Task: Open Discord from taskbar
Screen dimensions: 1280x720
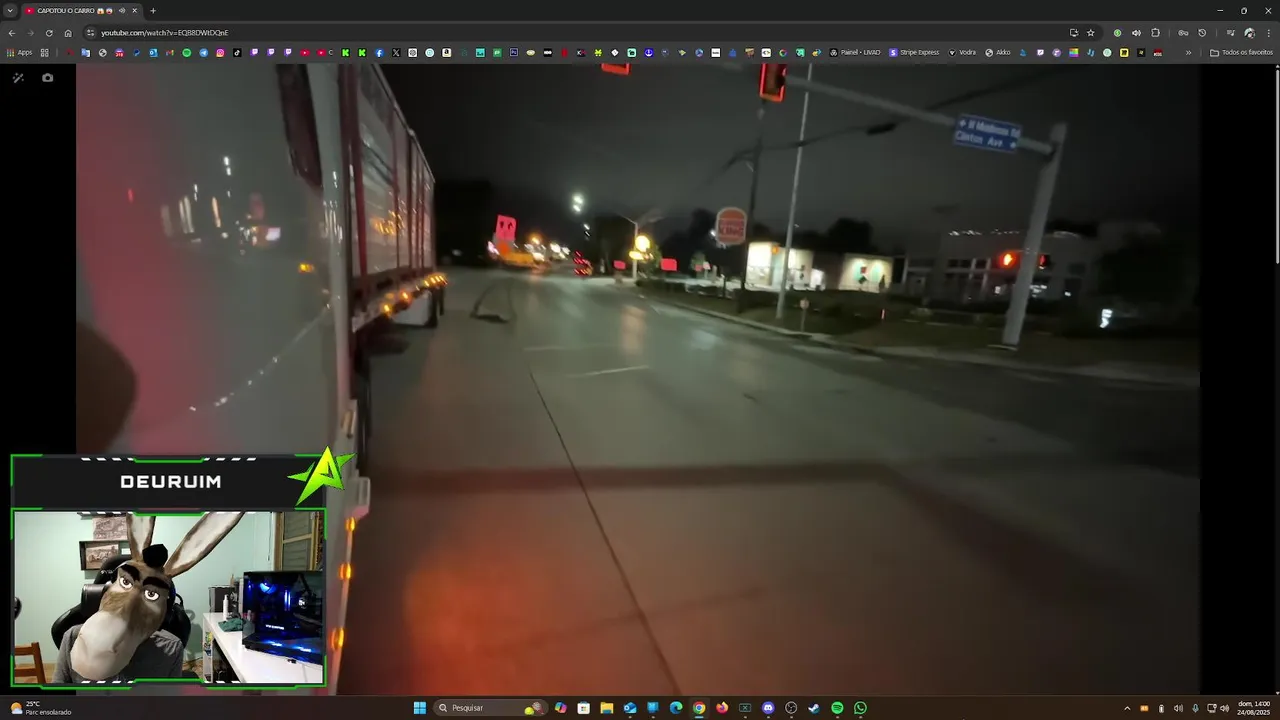Action: click(x=768, y=708)
